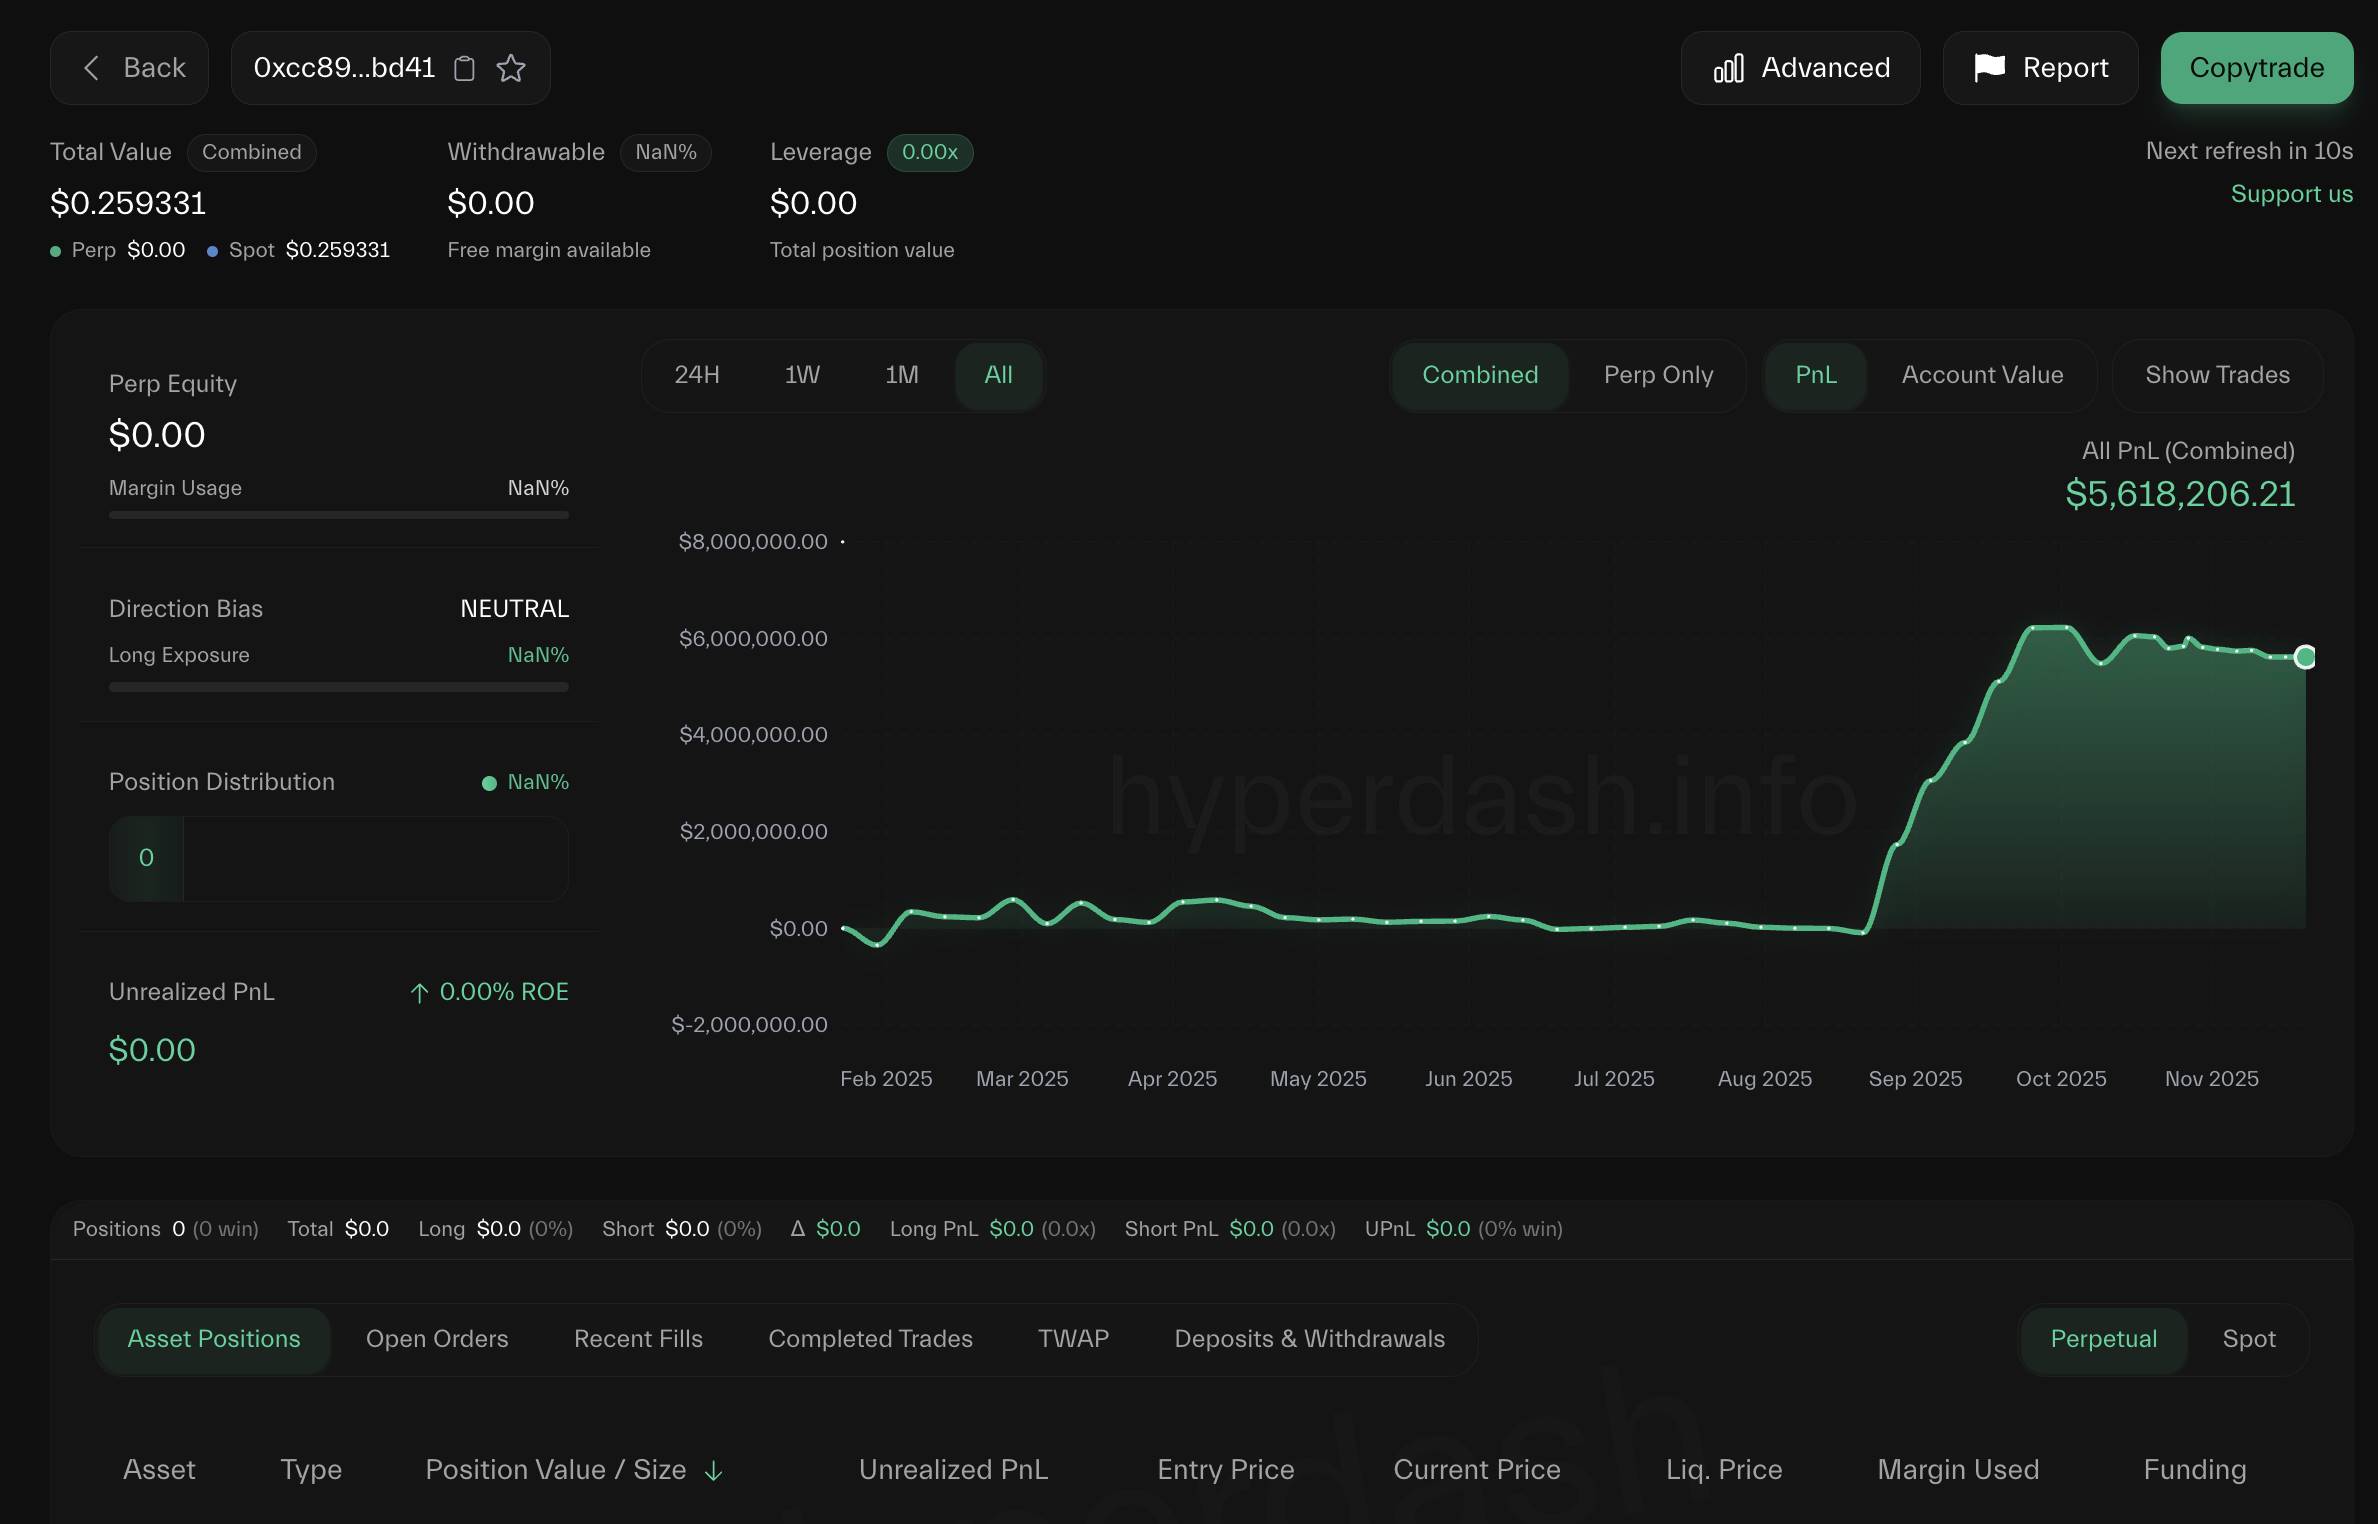Screen dimensions: 2378x1524
Task: Select the 1M time range
Action: tap(901, 375)
